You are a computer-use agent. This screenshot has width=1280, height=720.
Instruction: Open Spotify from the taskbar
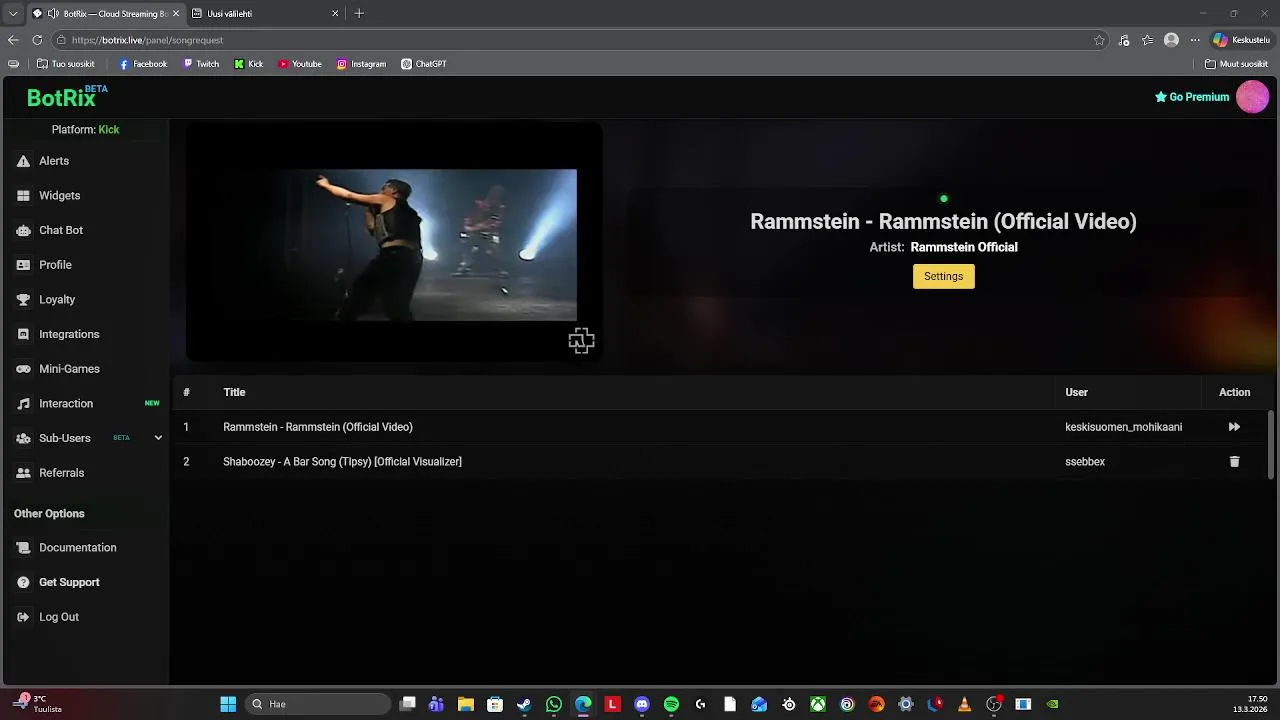coord(671,704)
